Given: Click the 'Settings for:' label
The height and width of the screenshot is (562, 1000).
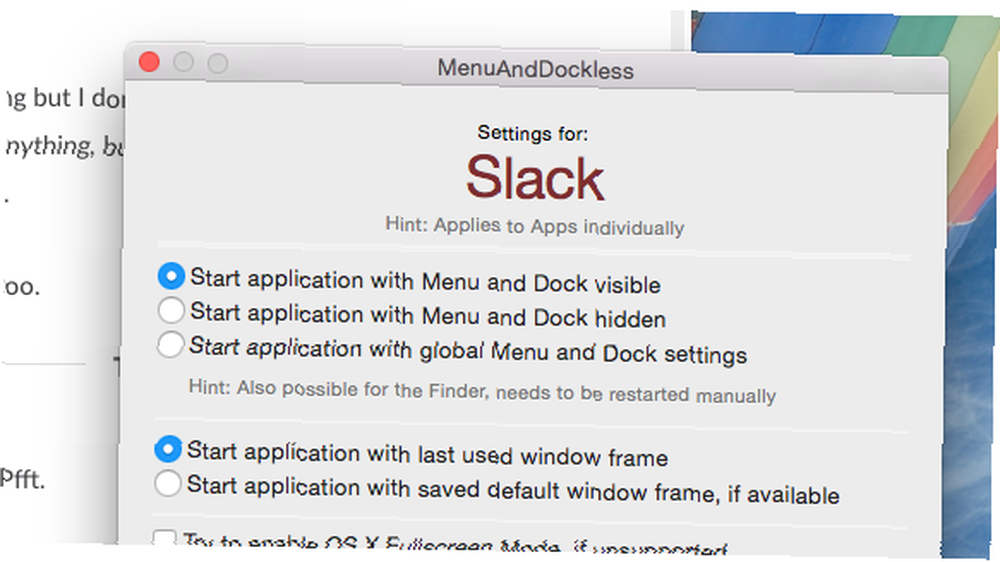Looking at the screenshot, I should [x=533, y=133].
